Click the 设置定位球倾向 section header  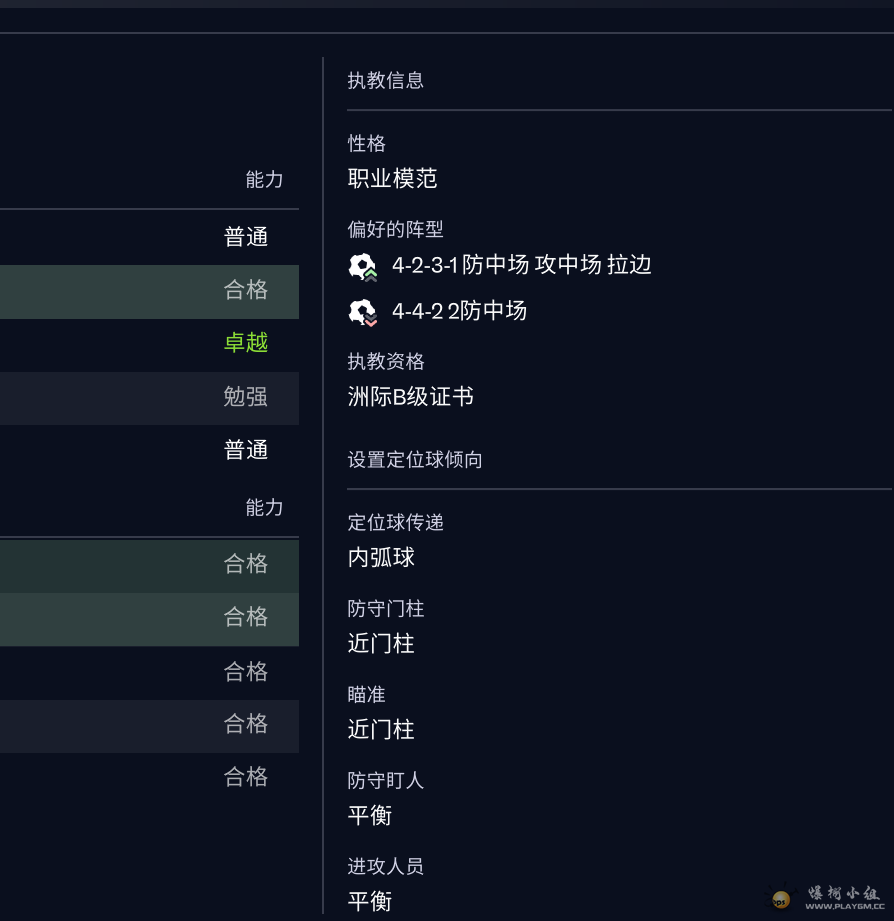point(415,460)
